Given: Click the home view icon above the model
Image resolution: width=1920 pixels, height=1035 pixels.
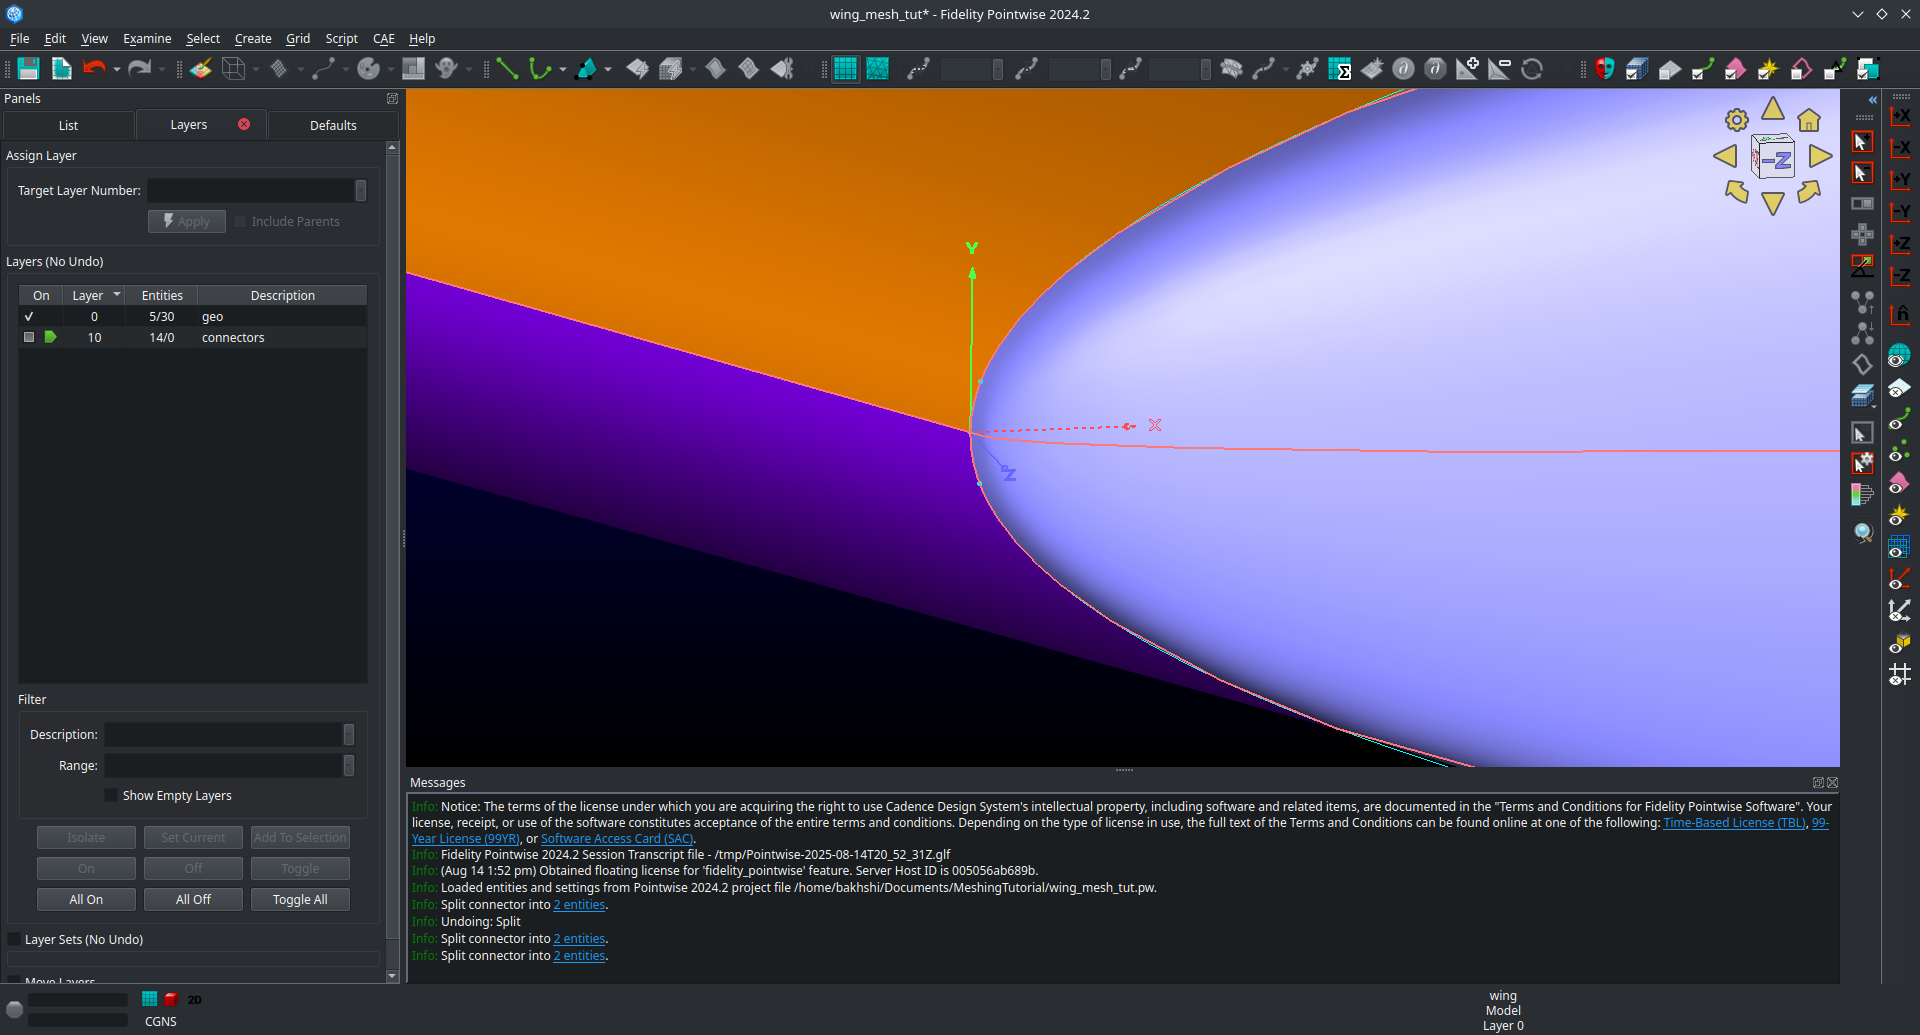Looking at the screenshot, I should point(1810,119).
